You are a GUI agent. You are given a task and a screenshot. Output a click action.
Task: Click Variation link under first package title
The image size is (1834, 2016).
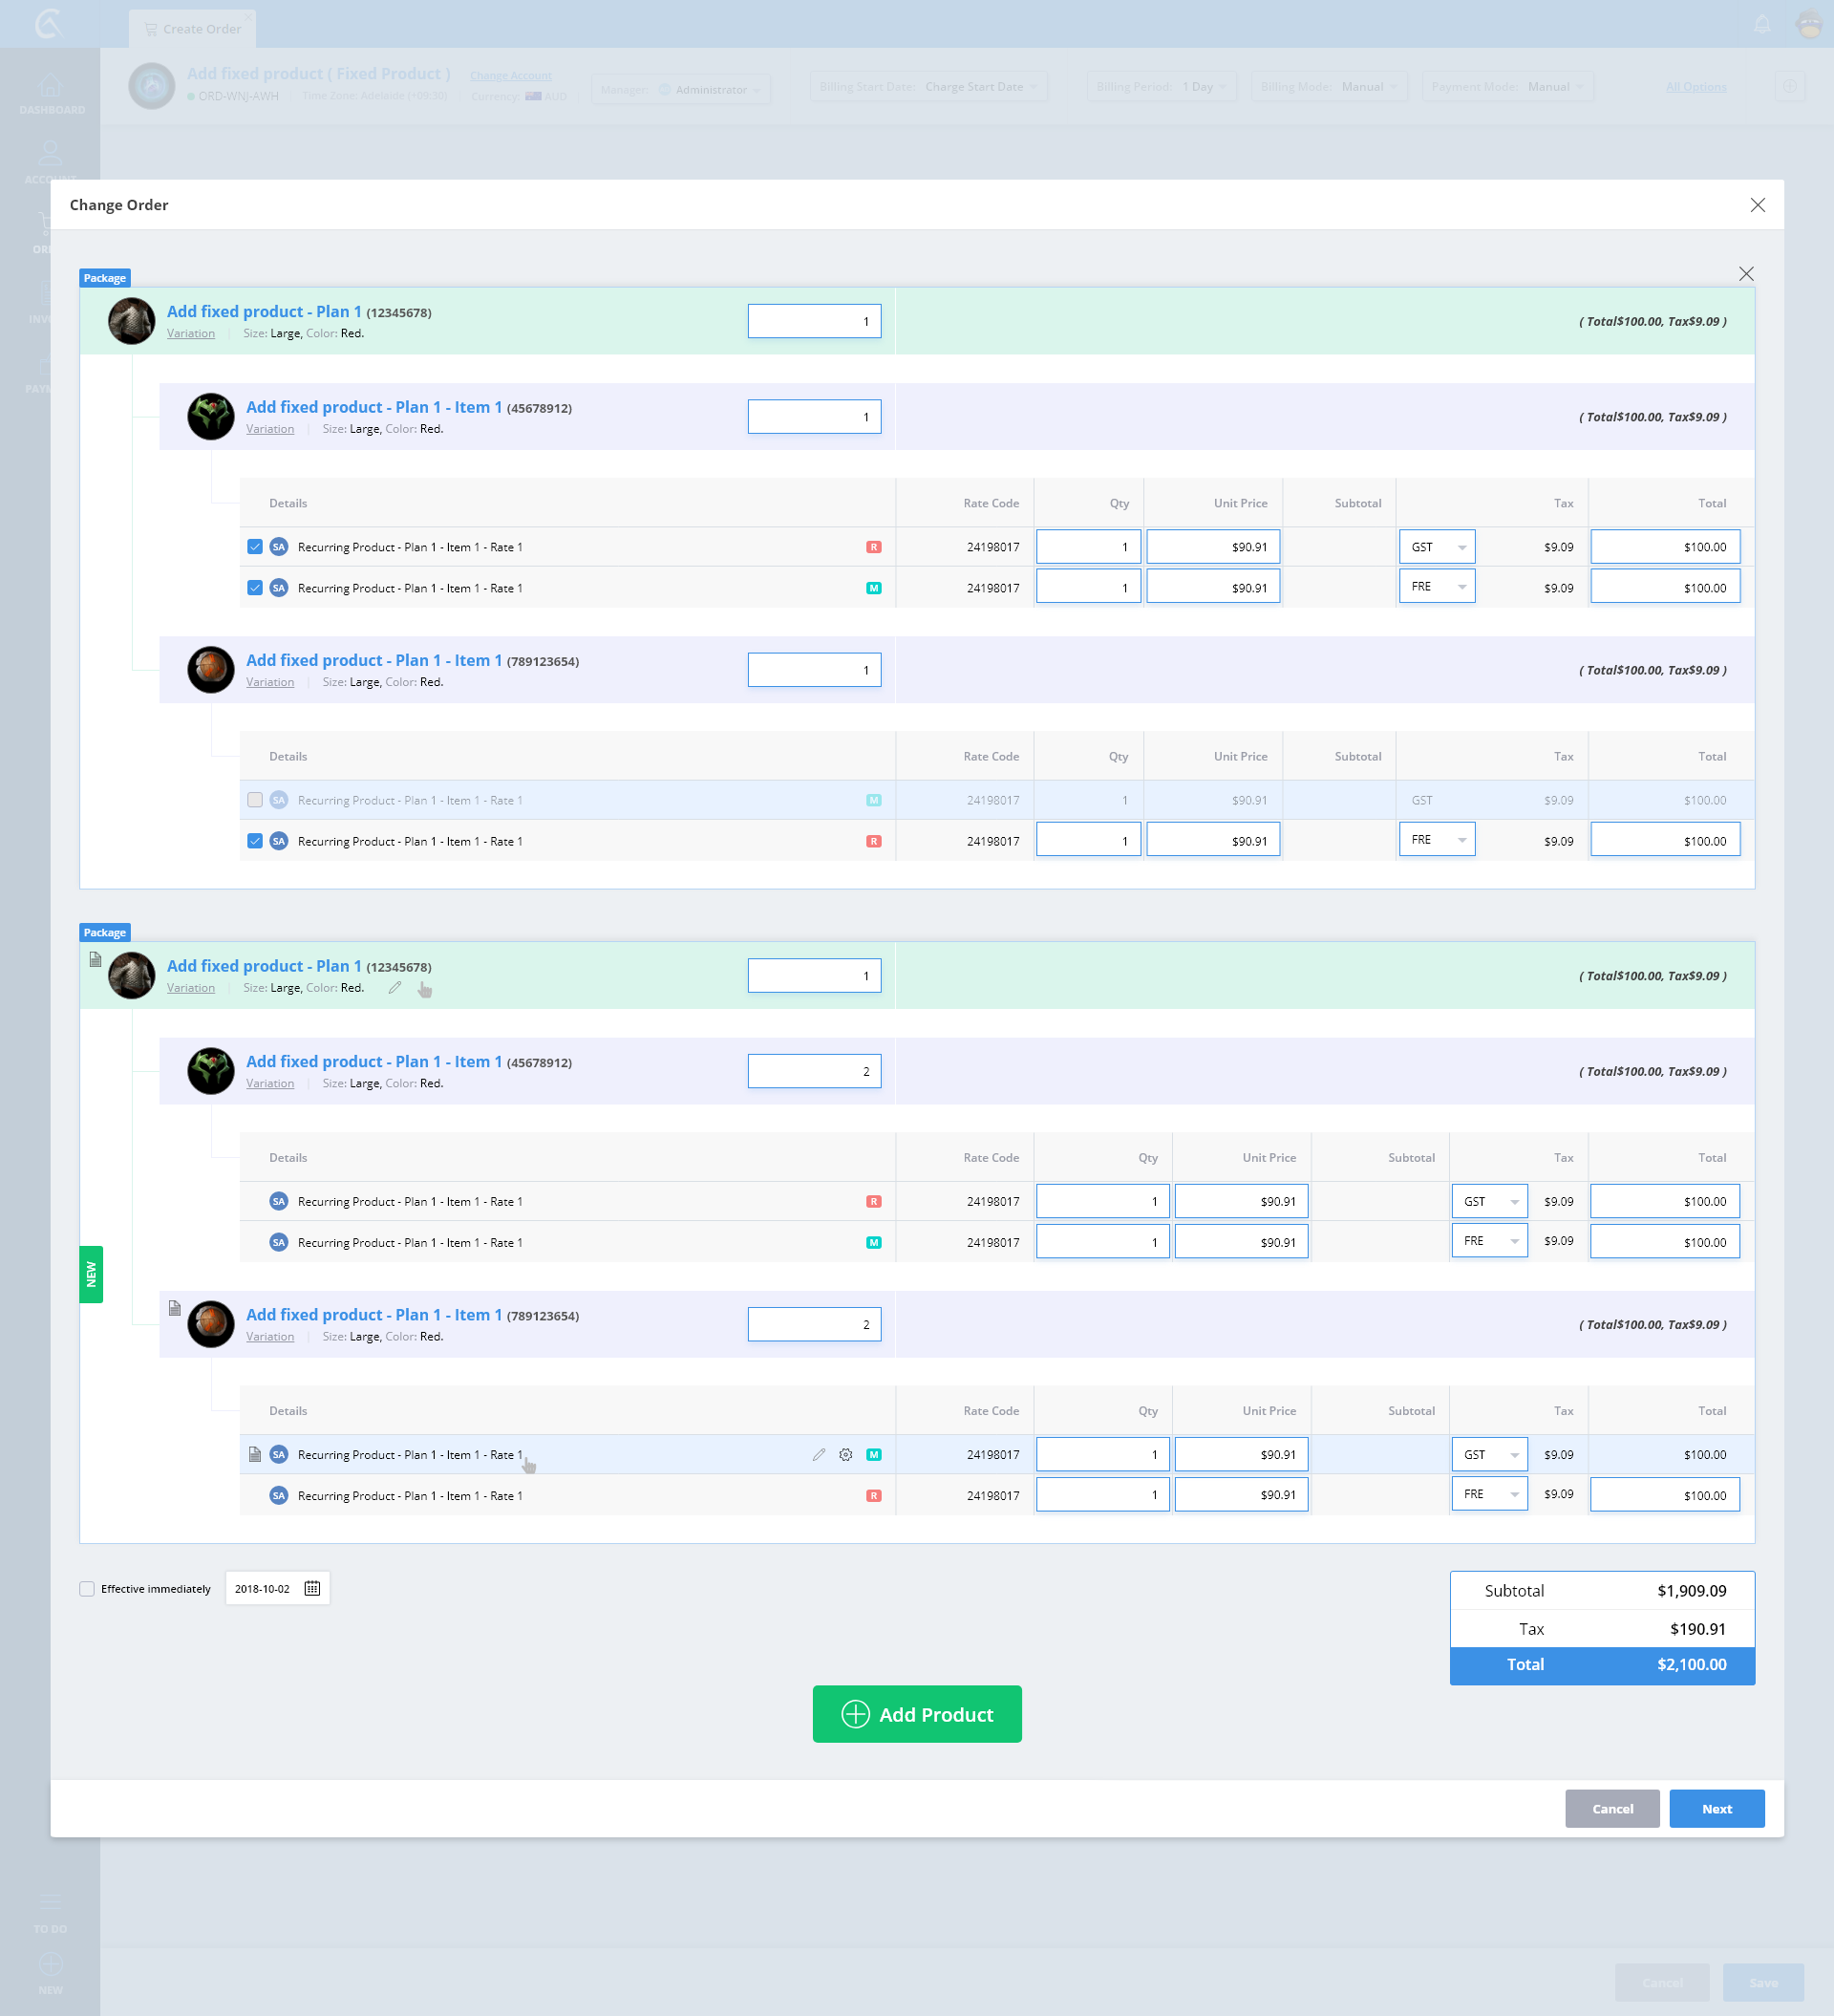[x=191, y=334]
